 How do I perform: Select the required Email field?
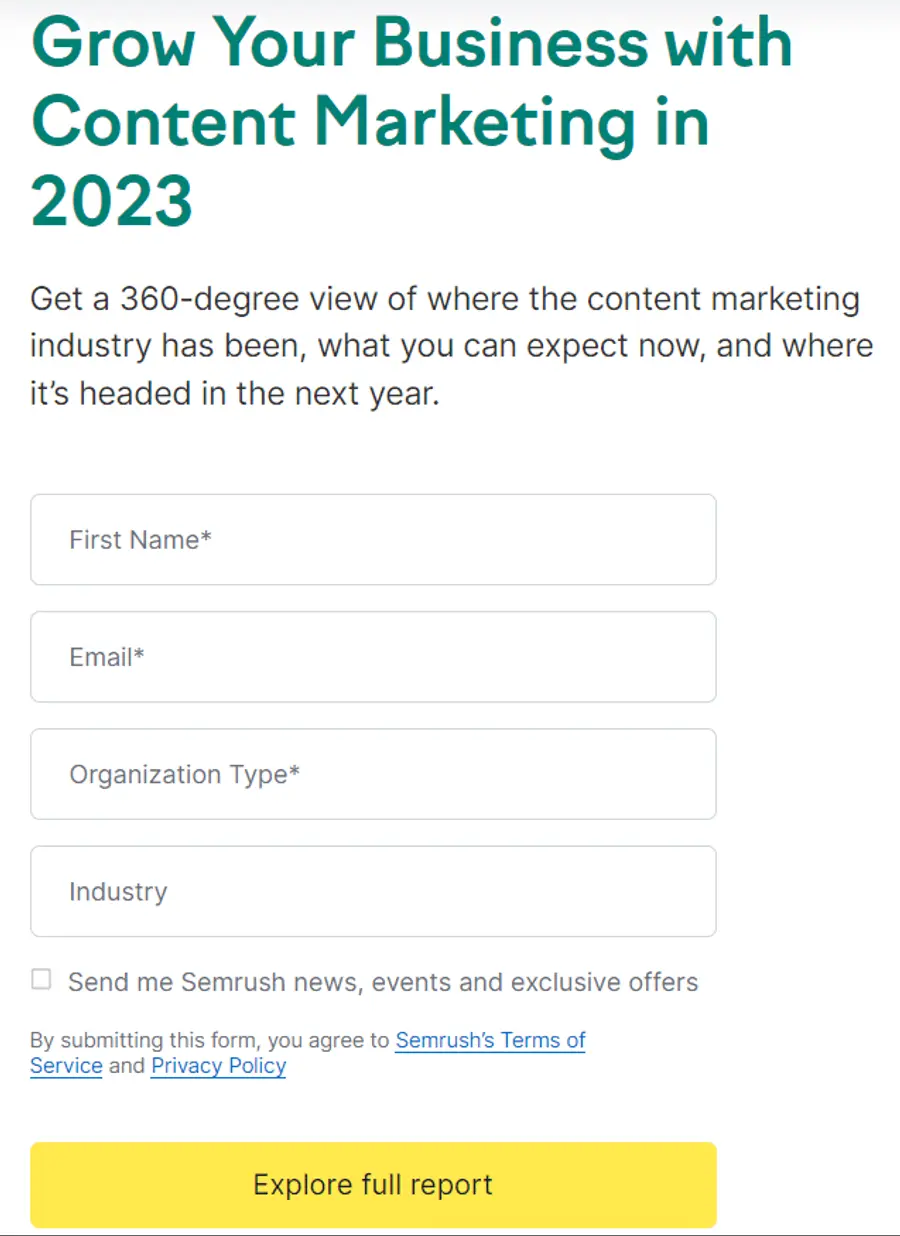(373, 657)
